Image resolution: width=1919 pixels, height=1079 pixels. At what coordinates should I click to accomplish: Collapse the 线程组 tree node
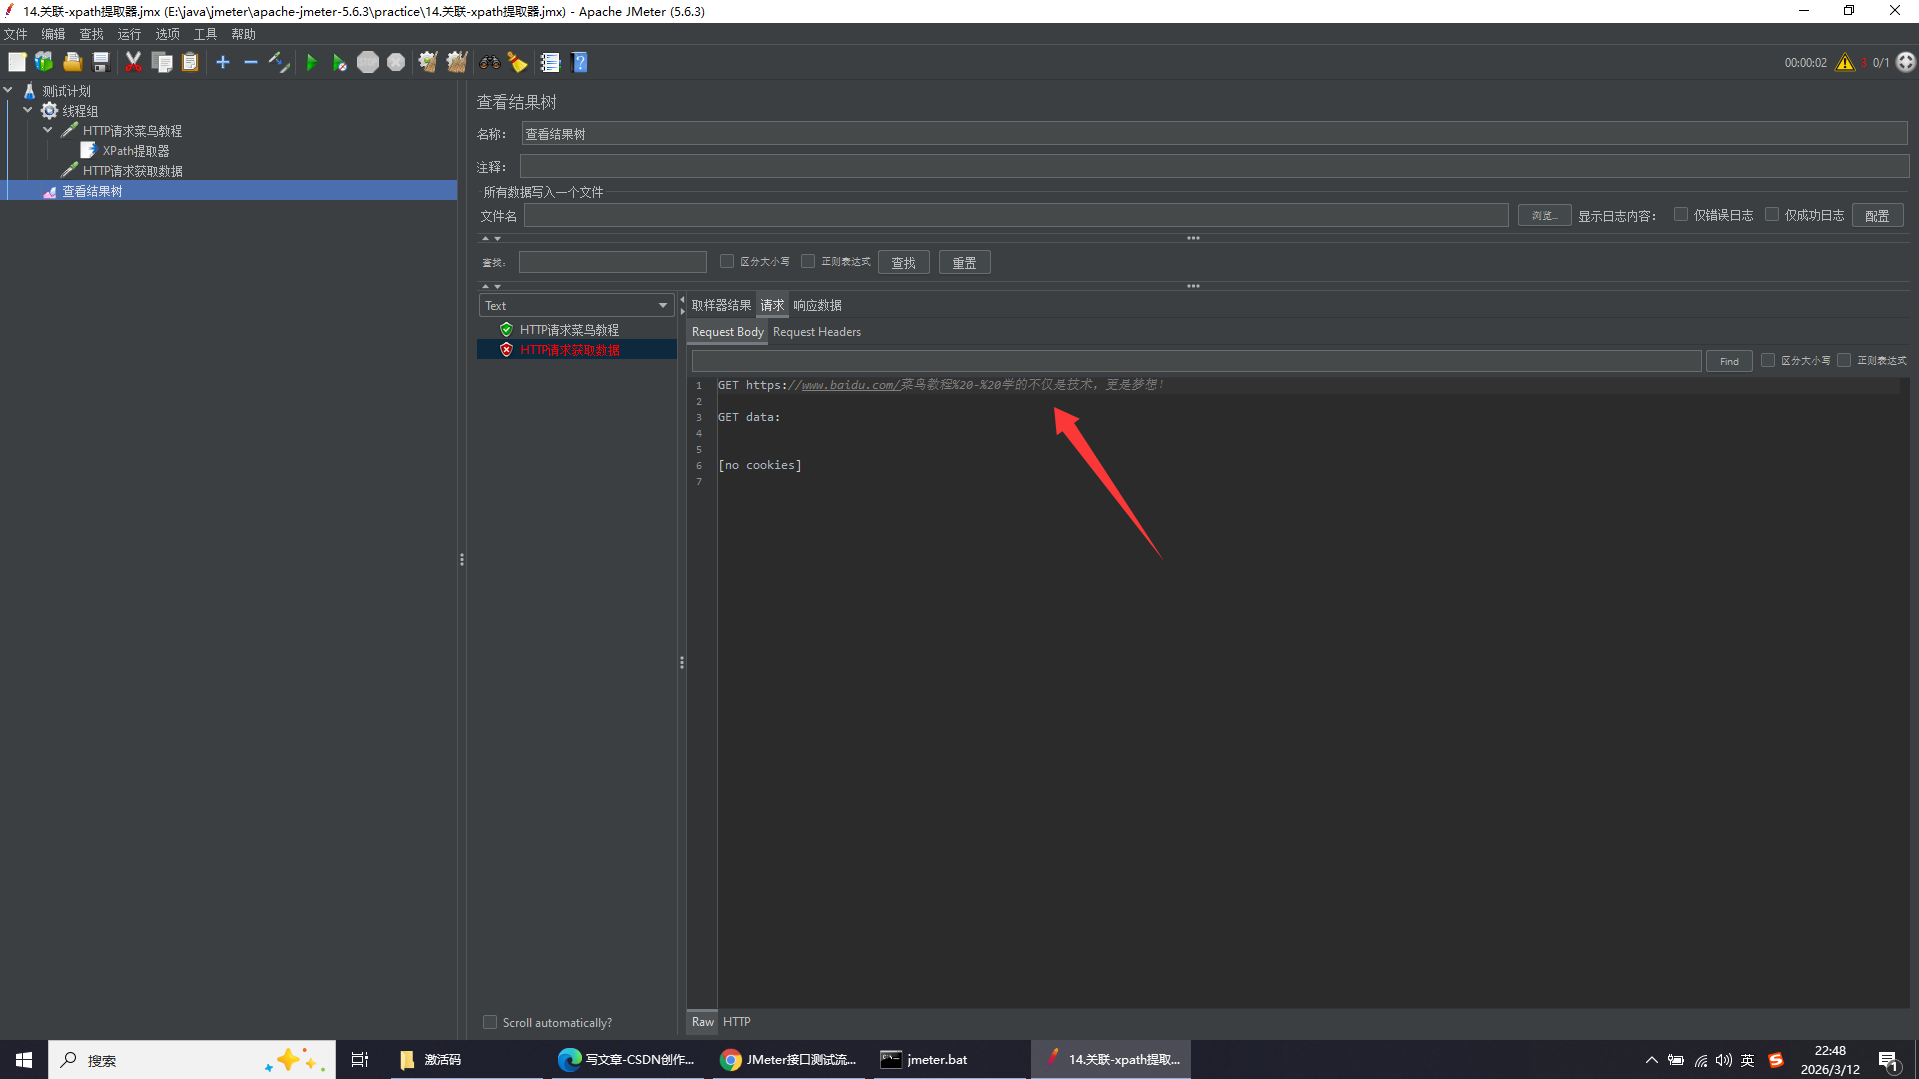tap(28, 110)
